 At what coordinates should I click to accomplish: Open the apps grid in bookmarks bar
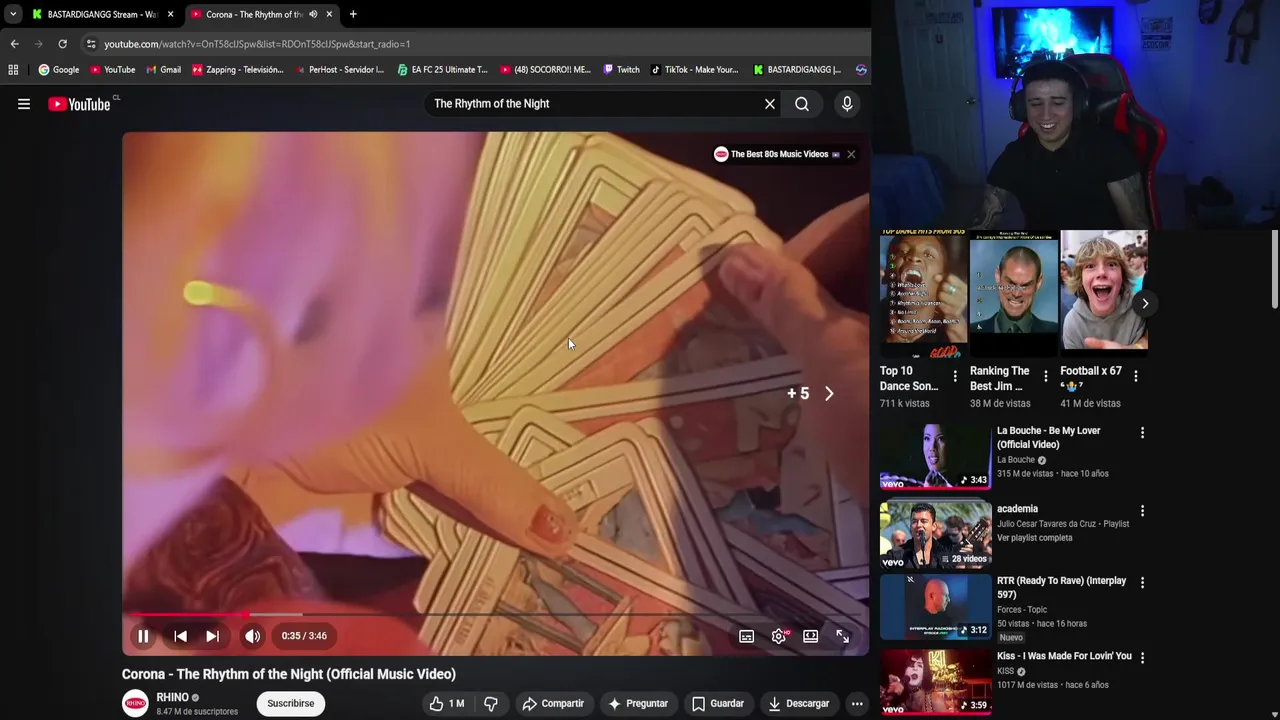coord(13,70)
